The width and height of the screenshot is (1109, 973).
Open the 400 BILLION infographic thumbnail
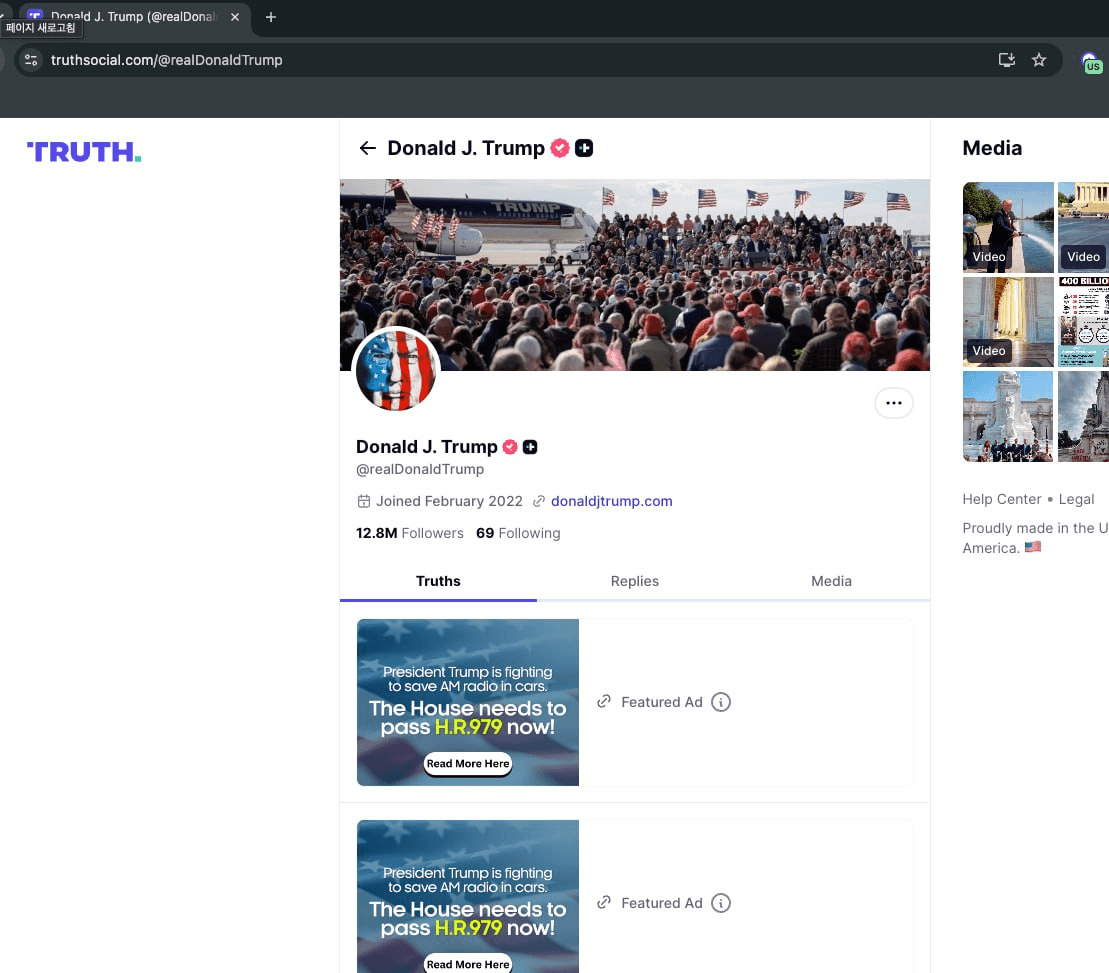tap(1084, 322)
